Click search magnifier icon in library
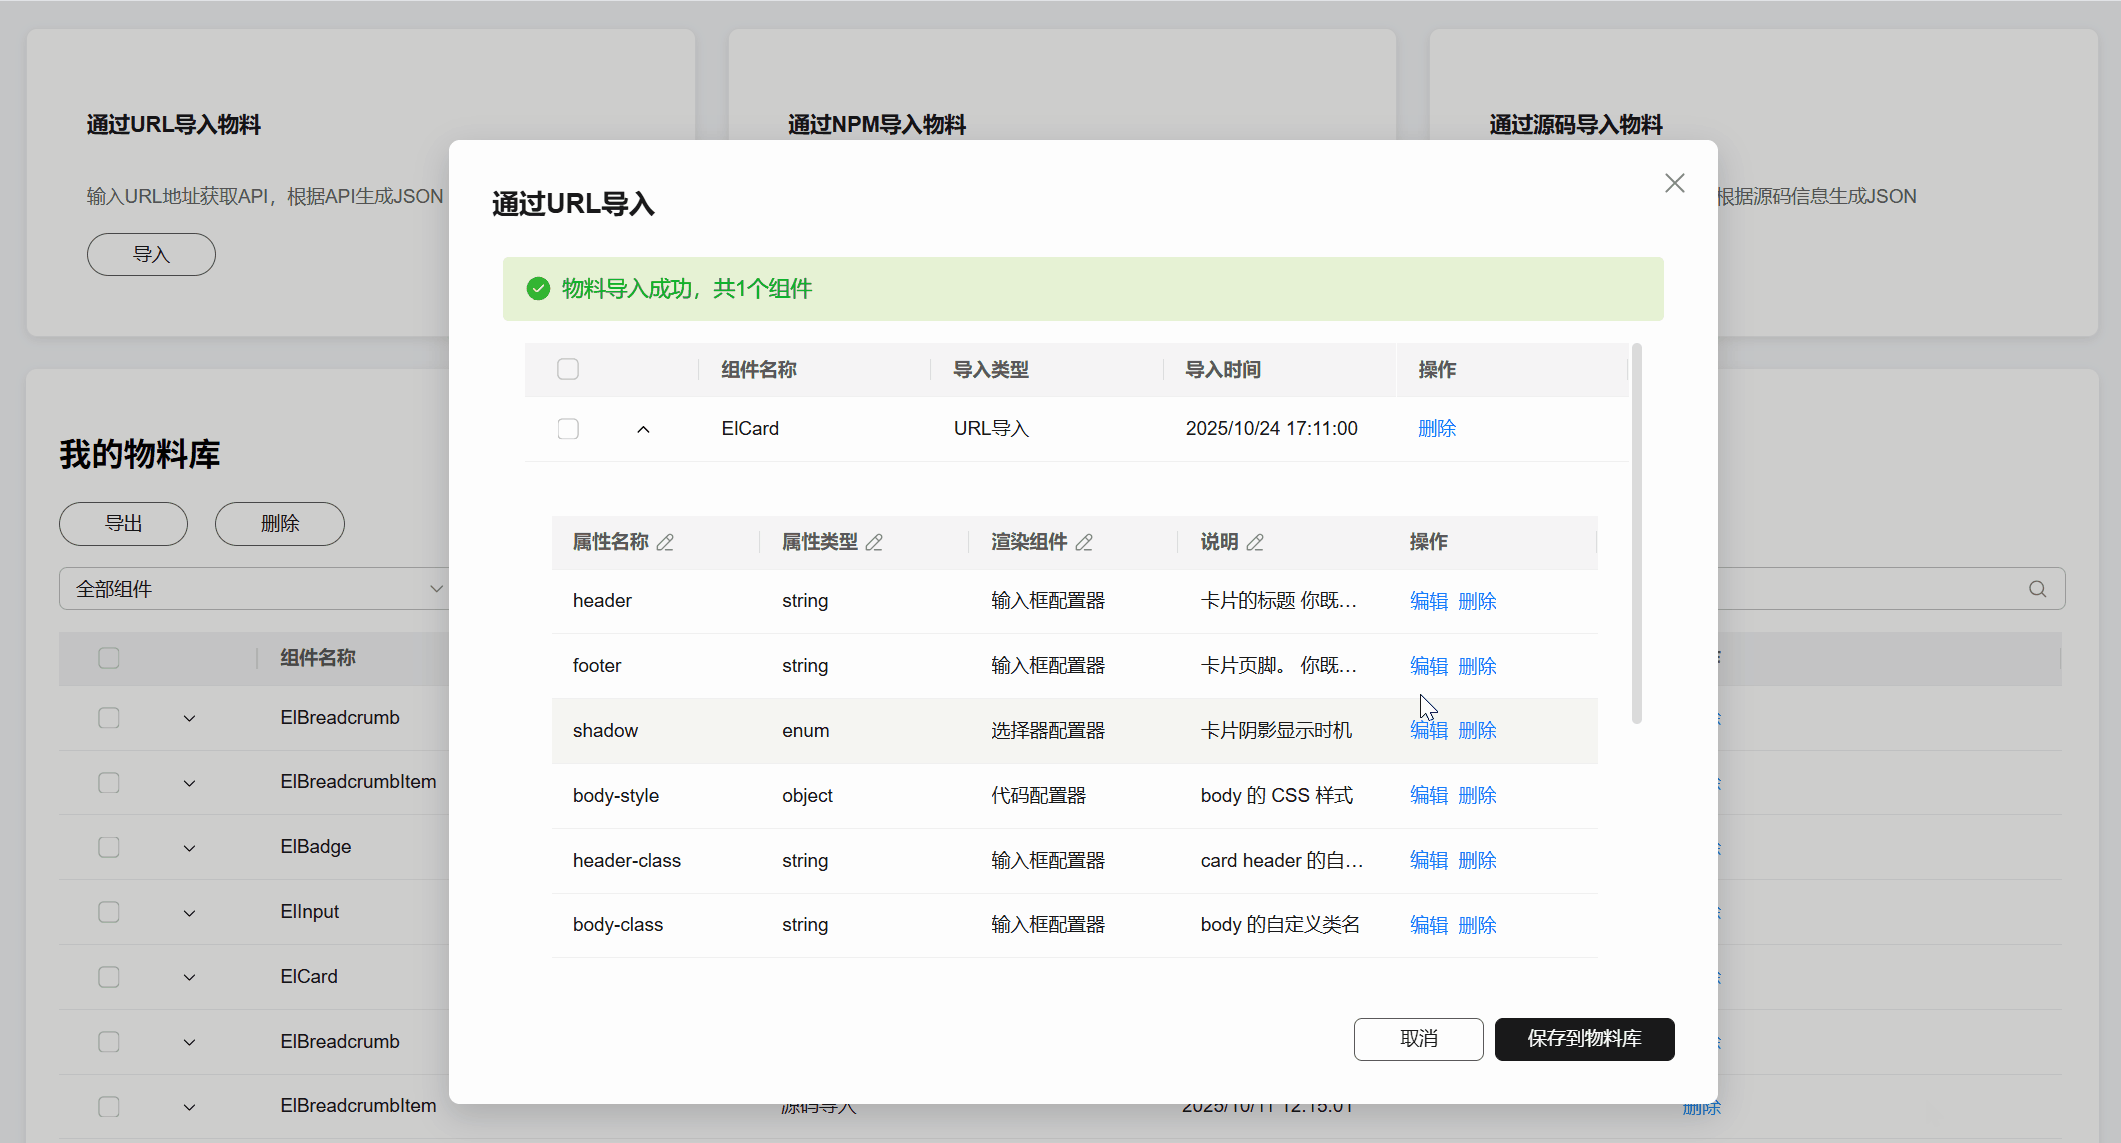This screenshot has height=1143, width=2121. pyautogui.click(x=2037, y=589)
